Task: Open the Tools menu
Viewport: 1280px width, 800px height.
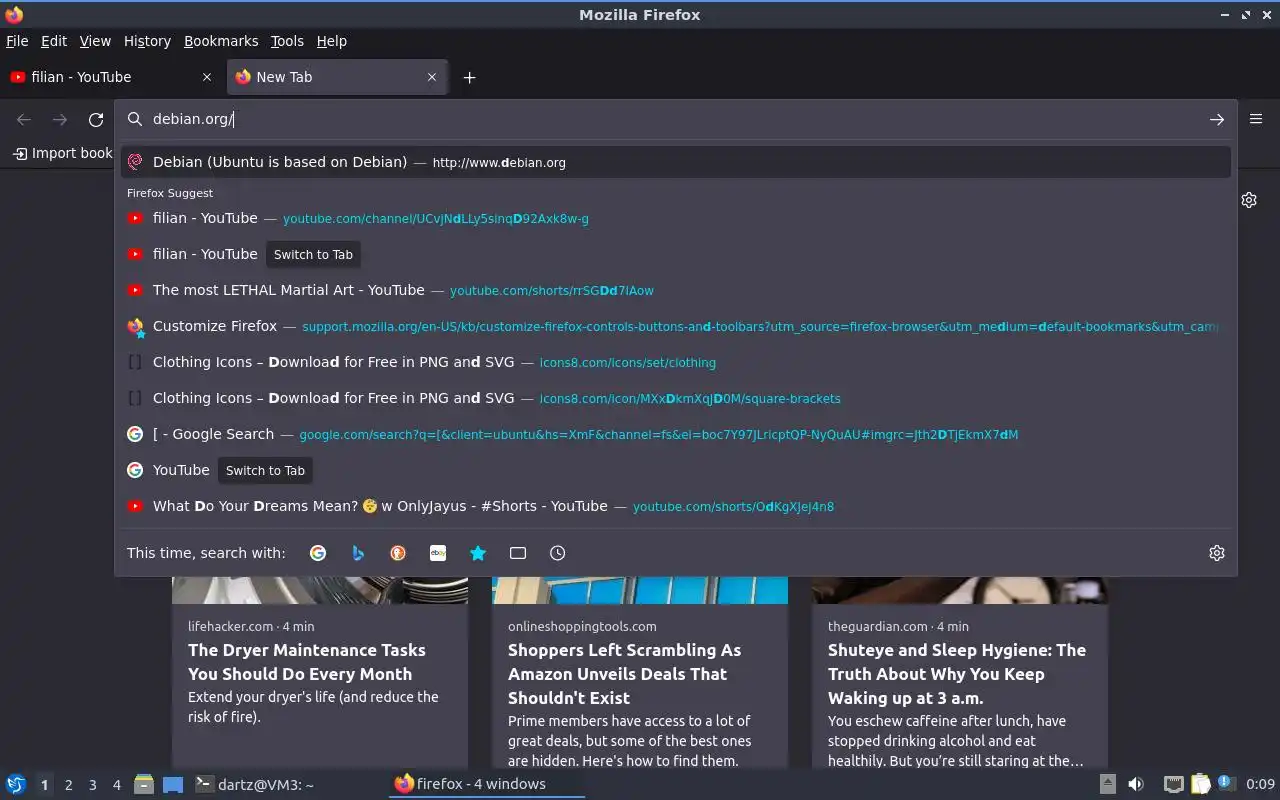Action: tap(287, 41)
